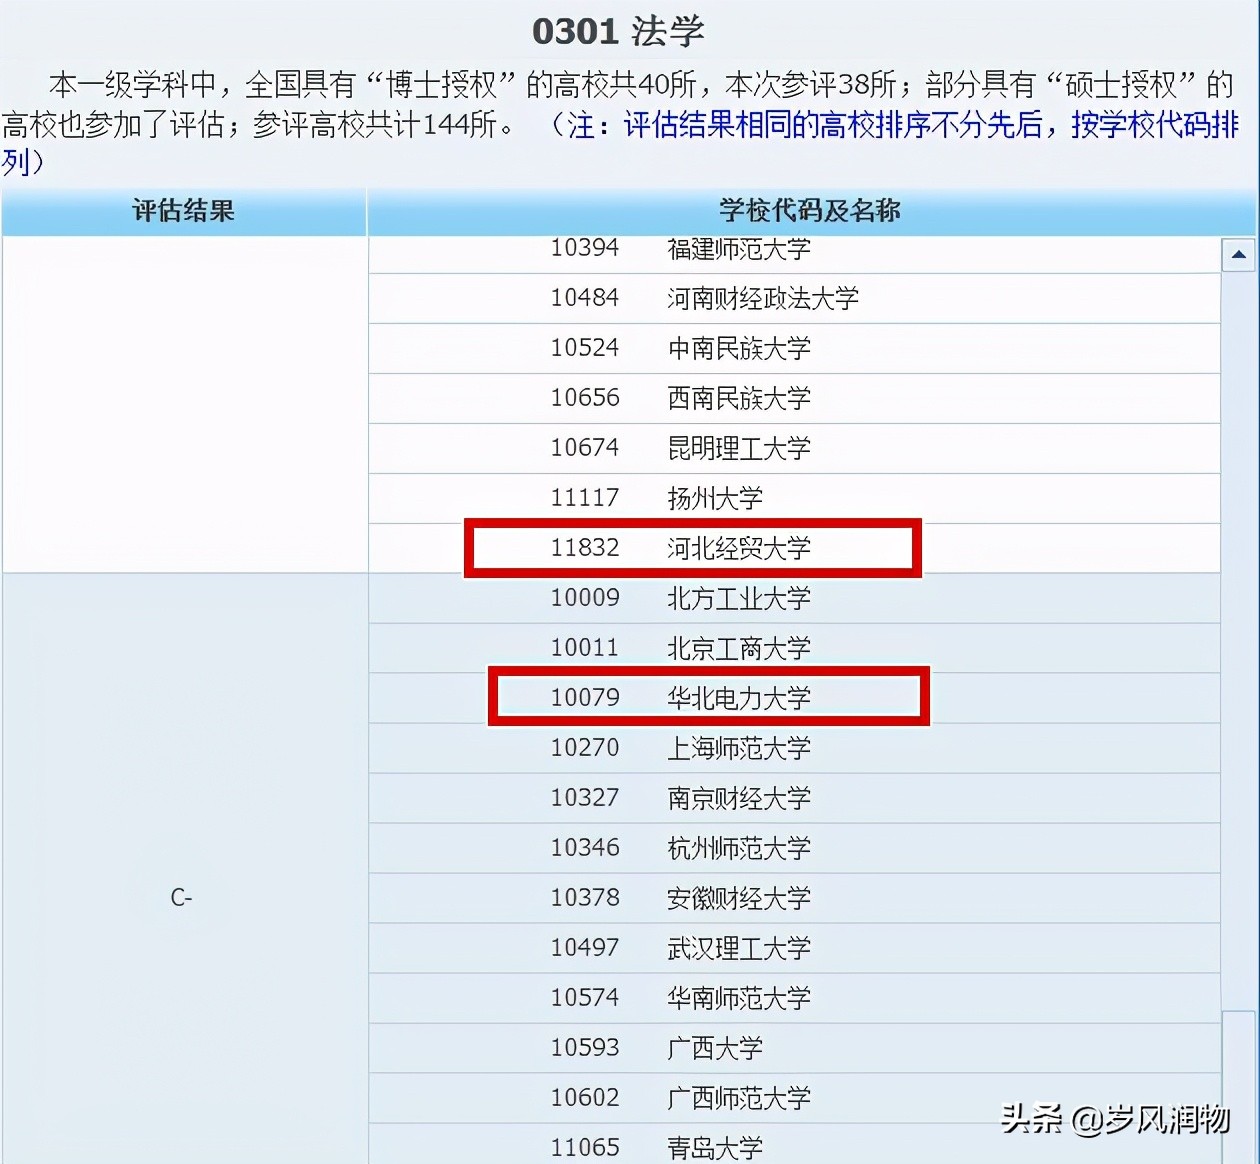
Task: Click the scrollbar up arrow
Action: coord(1240,255)
